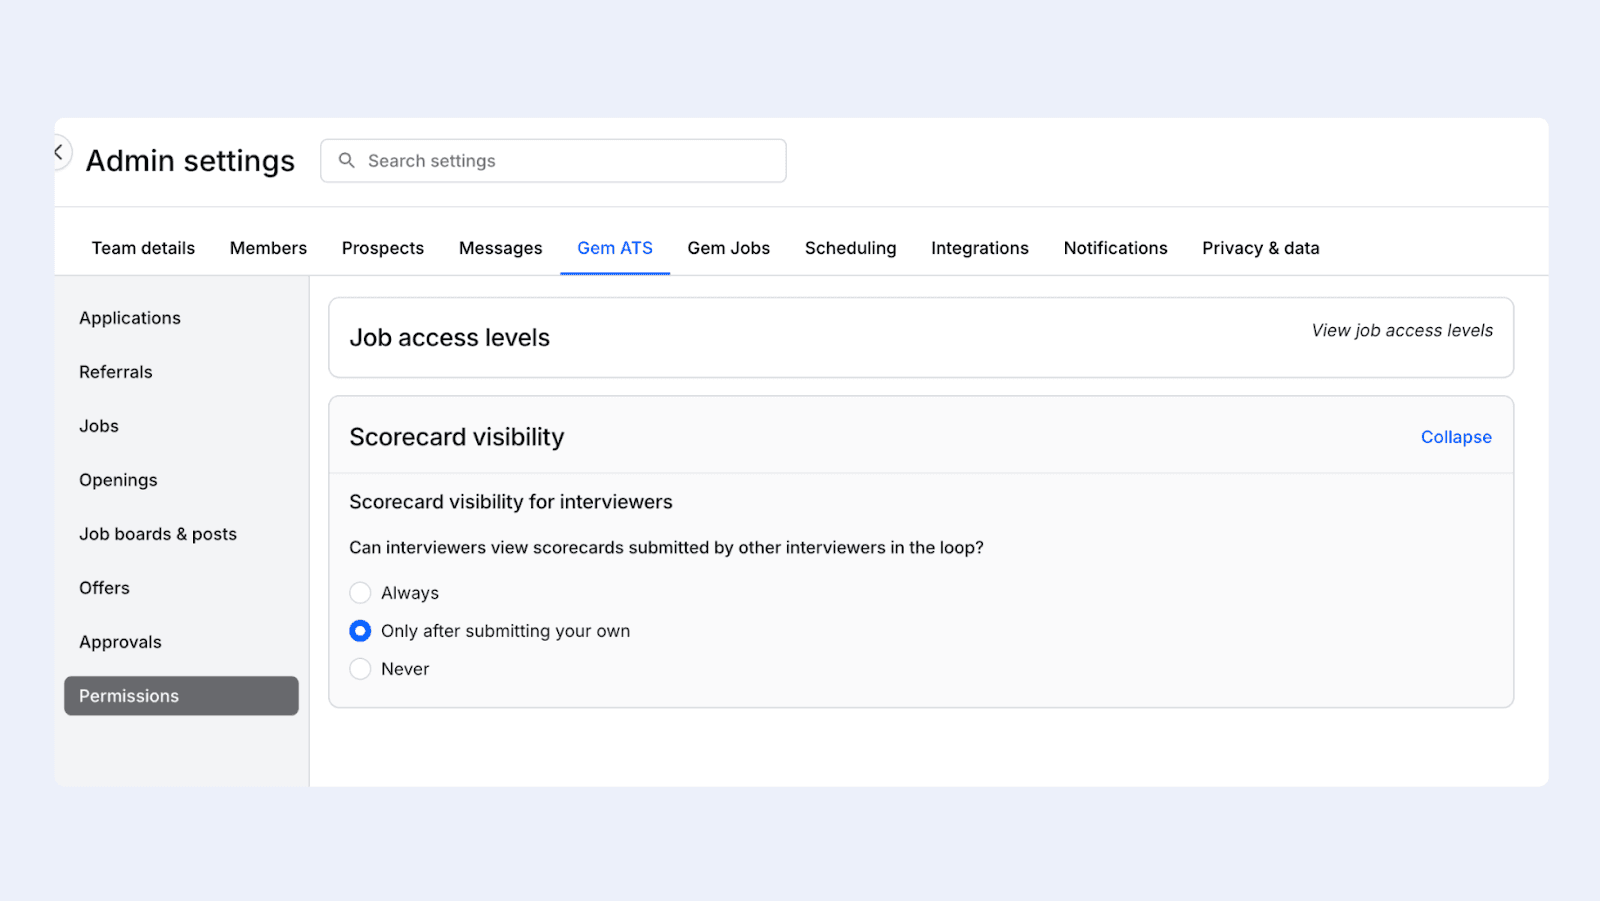Open the Applications section in the sidebar
Screen dimensions: 1600x901
pyautogui.click(x=129, y=317)
